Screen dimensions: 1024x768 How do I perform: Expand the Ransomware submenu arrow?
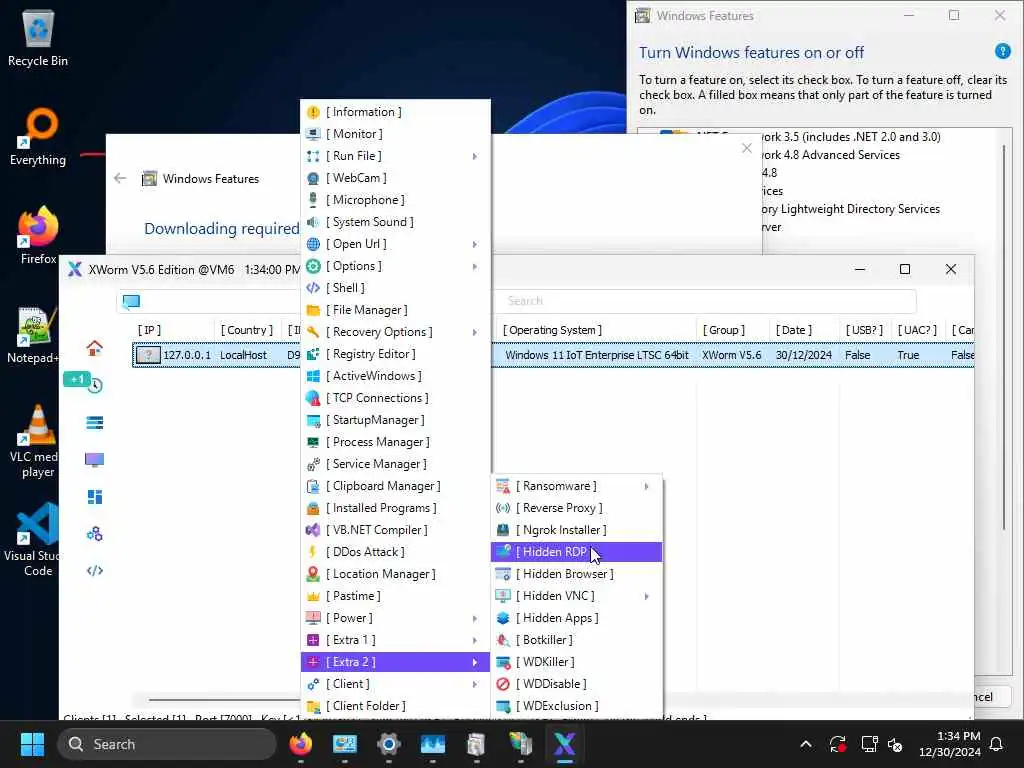click(647, 487)
